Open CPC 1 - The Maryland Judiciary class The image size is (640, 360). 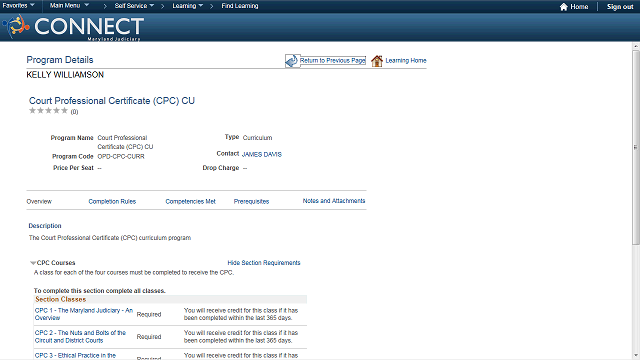click(x=84, y=314)
